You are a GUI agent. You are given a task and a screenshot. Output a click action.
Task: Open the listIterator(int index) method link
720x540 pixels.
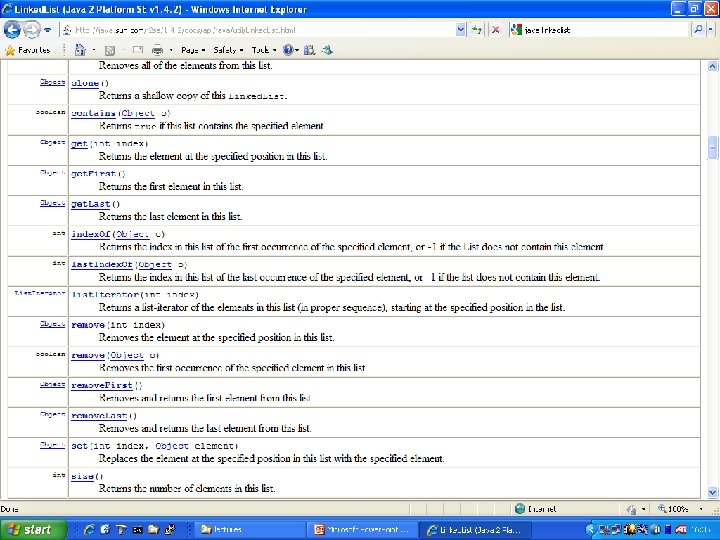[x=105, y=295]
